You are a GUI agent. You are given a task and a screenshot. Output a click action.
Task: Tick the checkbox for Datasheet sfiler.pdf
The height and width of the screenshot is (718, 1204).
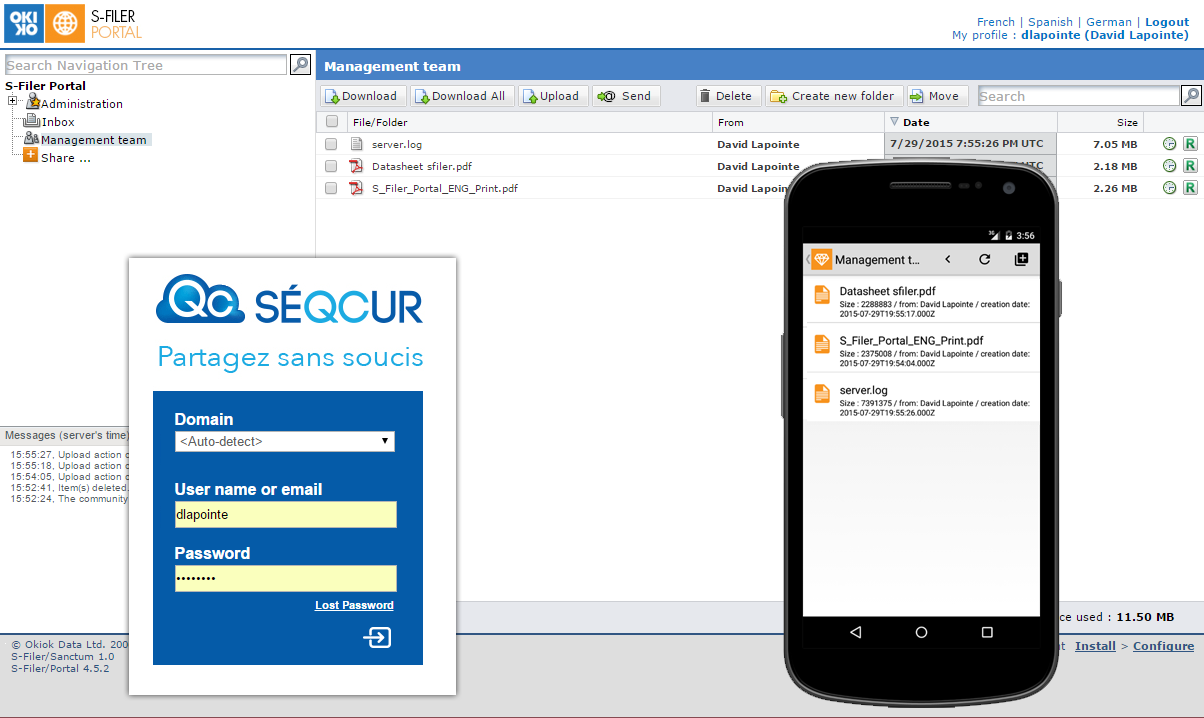pos(331,166)
